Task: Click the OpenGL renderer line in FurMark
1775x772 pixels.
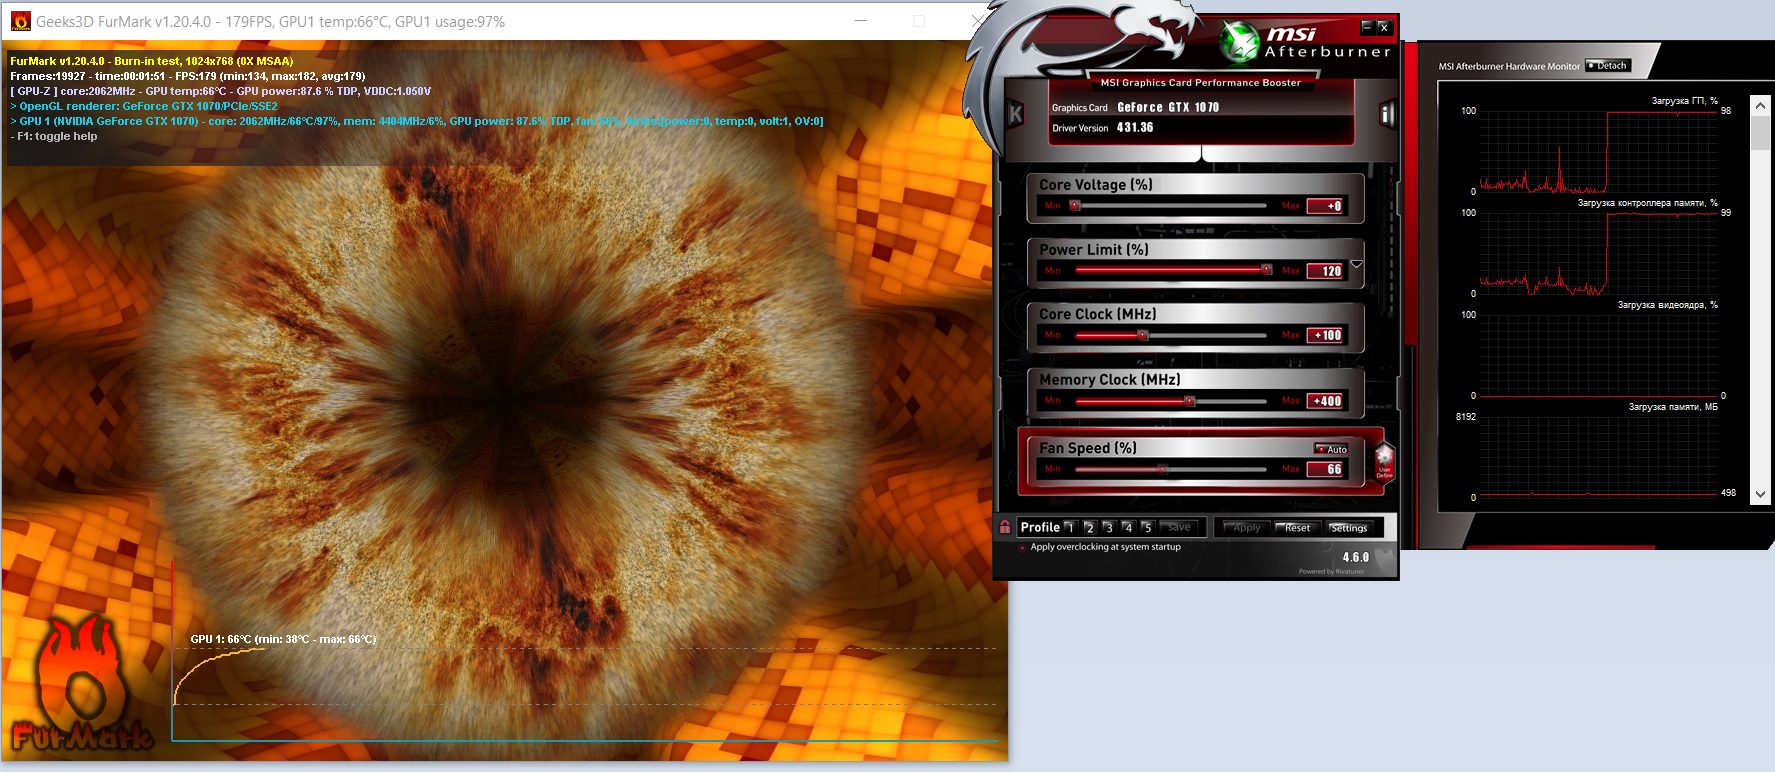Action: [144, 106]
